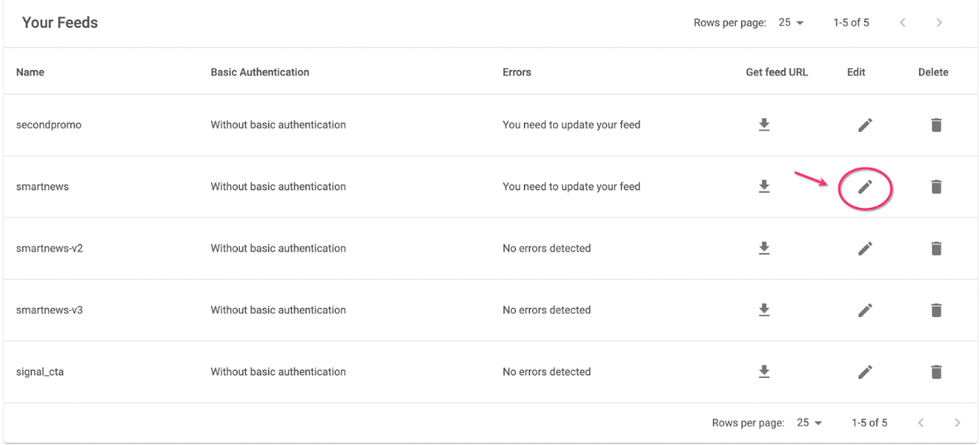Delete the smartnews-v2 feed
The height and width of the screenshot is (445, 980).
(936, 249)
